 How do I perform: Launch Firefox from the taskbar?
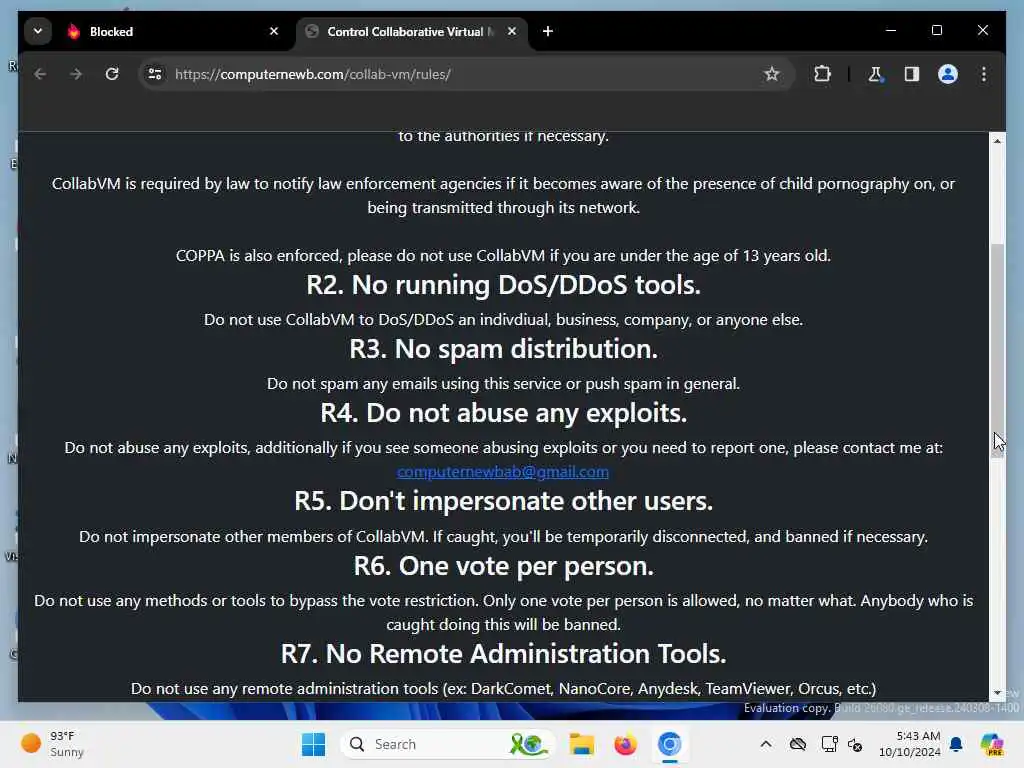[x=625, y=744]
